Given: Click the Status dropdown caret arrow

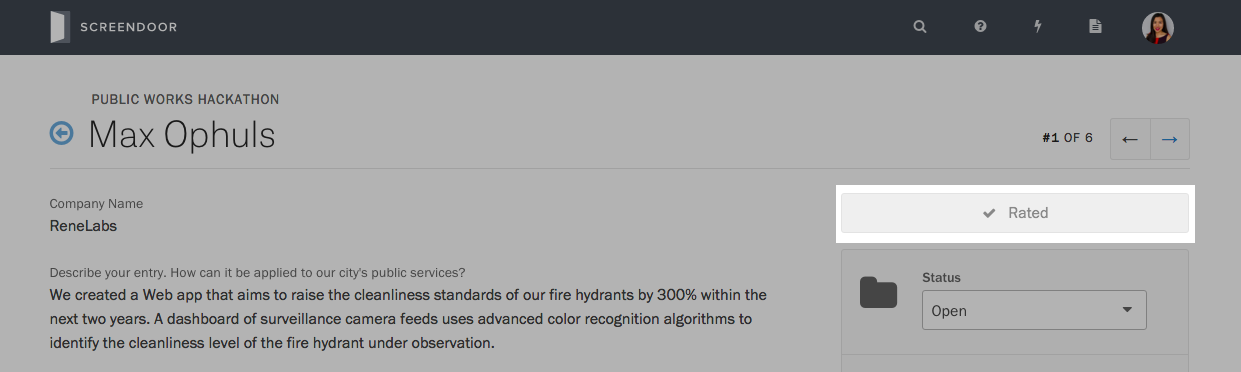Looking at the screenshot, I should point(1127,310).
